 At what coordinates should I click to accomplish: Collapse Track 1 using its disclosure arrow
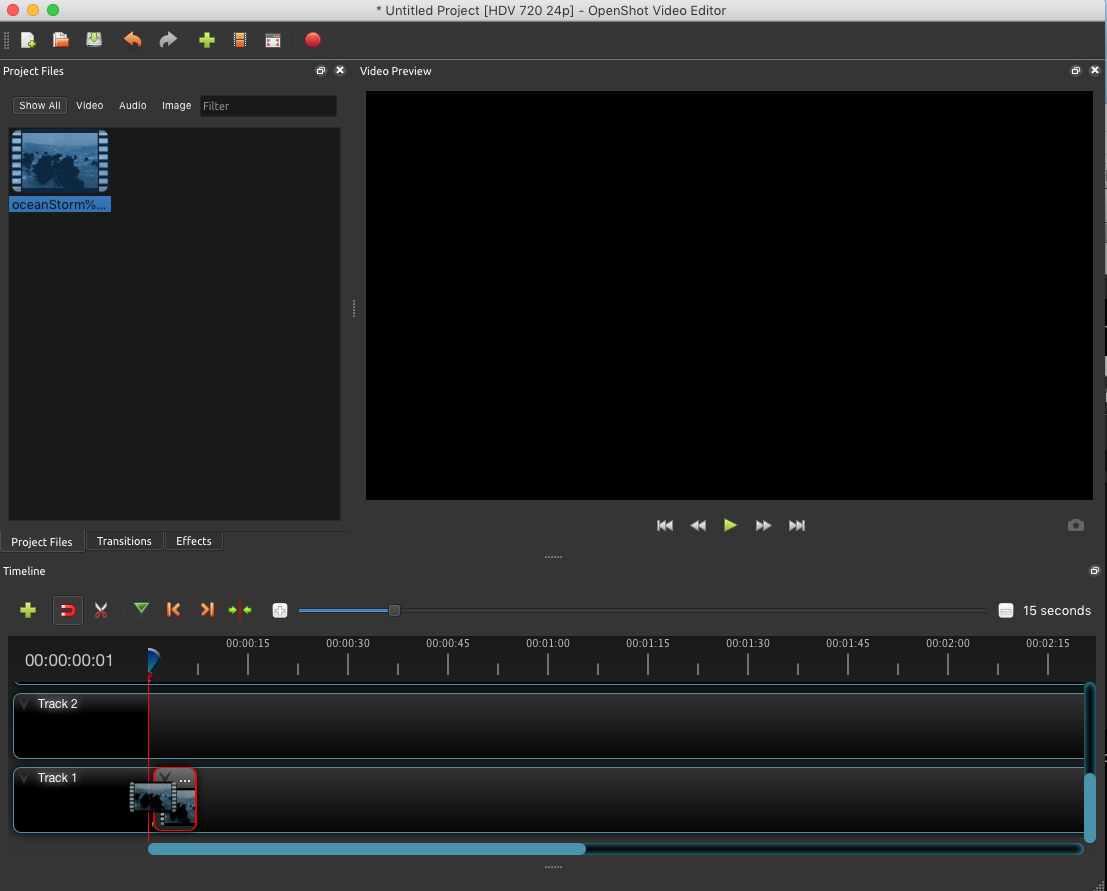click(23, 777)
